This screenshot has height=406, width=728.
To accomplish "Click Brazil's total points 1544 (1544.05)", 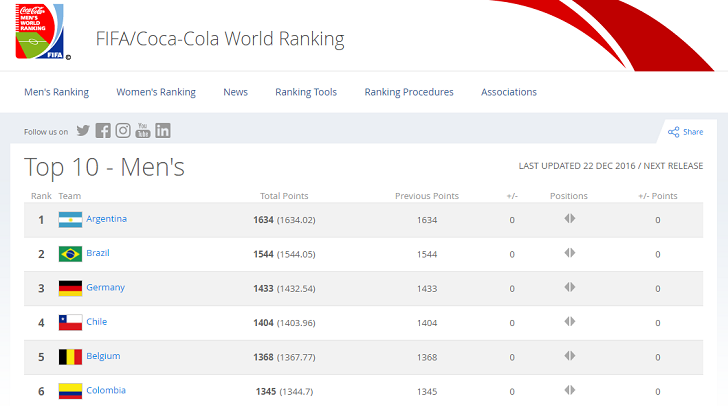I will click(284, 254).
